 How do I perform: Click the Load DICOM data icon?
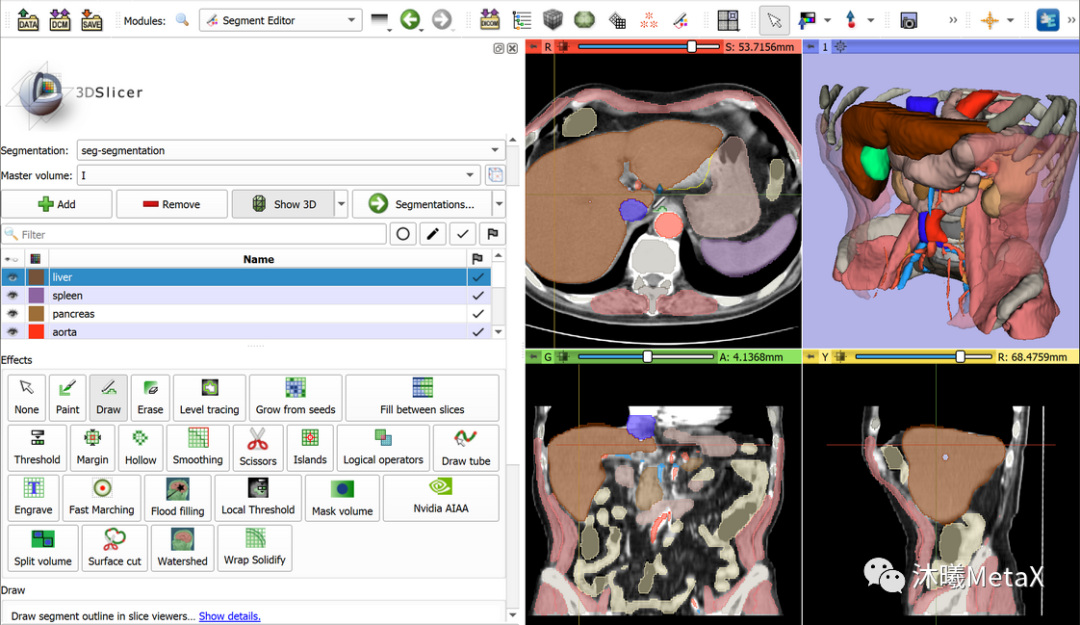[x=60, y=20]
